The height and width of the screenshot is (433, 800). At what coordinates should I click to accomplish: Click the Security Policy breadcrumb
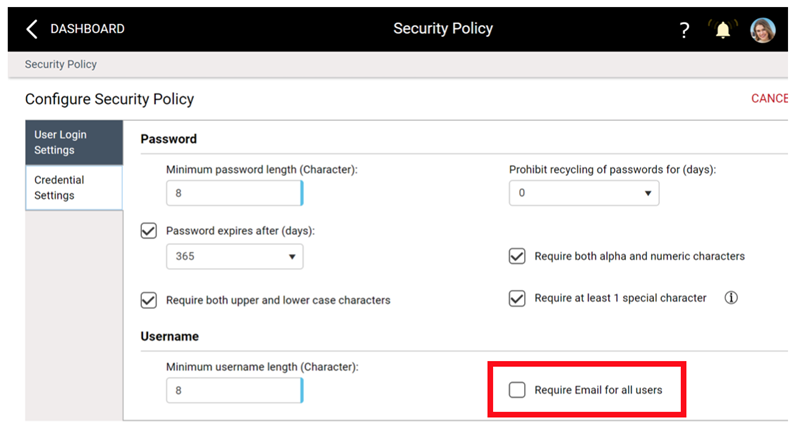coord(61,64)
